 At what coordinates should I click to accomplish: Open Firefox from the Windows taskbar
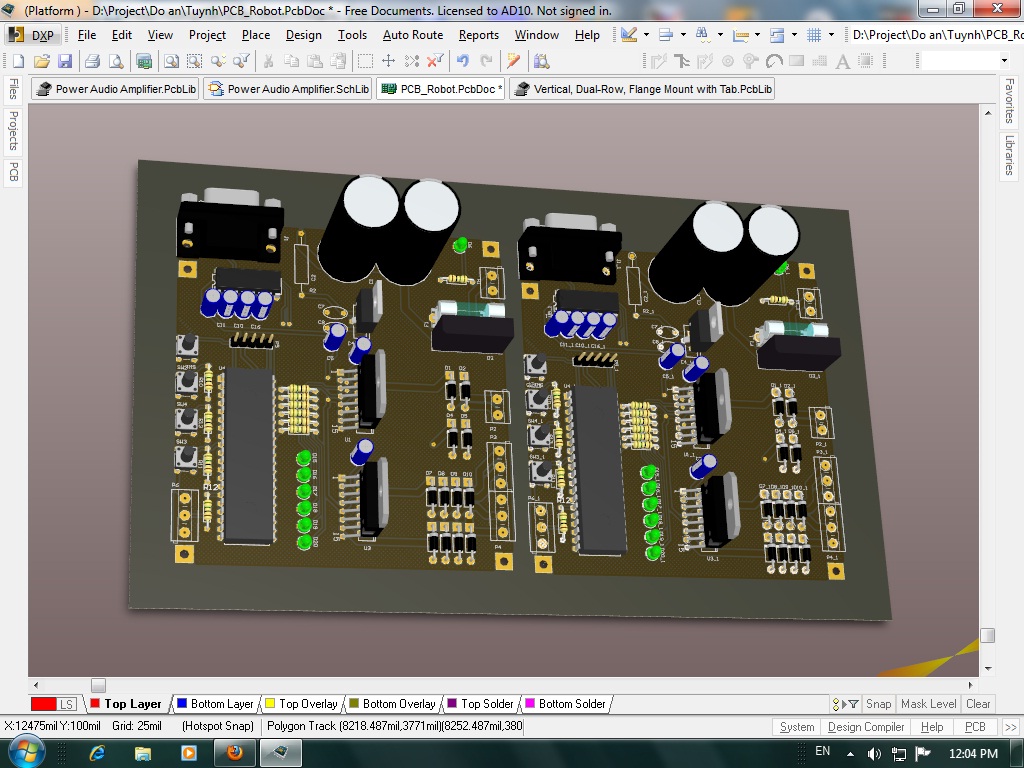coord(234,752)
